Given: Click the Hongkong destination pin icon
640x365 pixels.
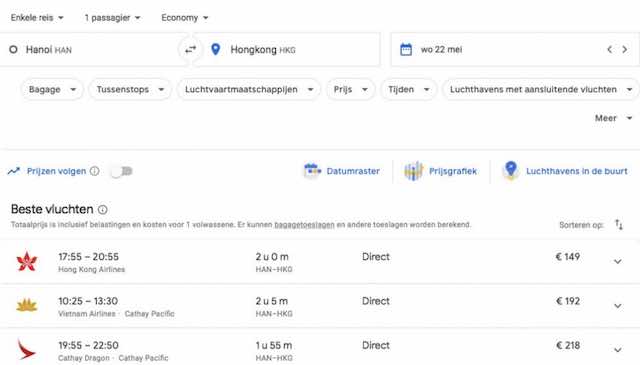Looking at the screenshot, I should (x=216, y=49).
